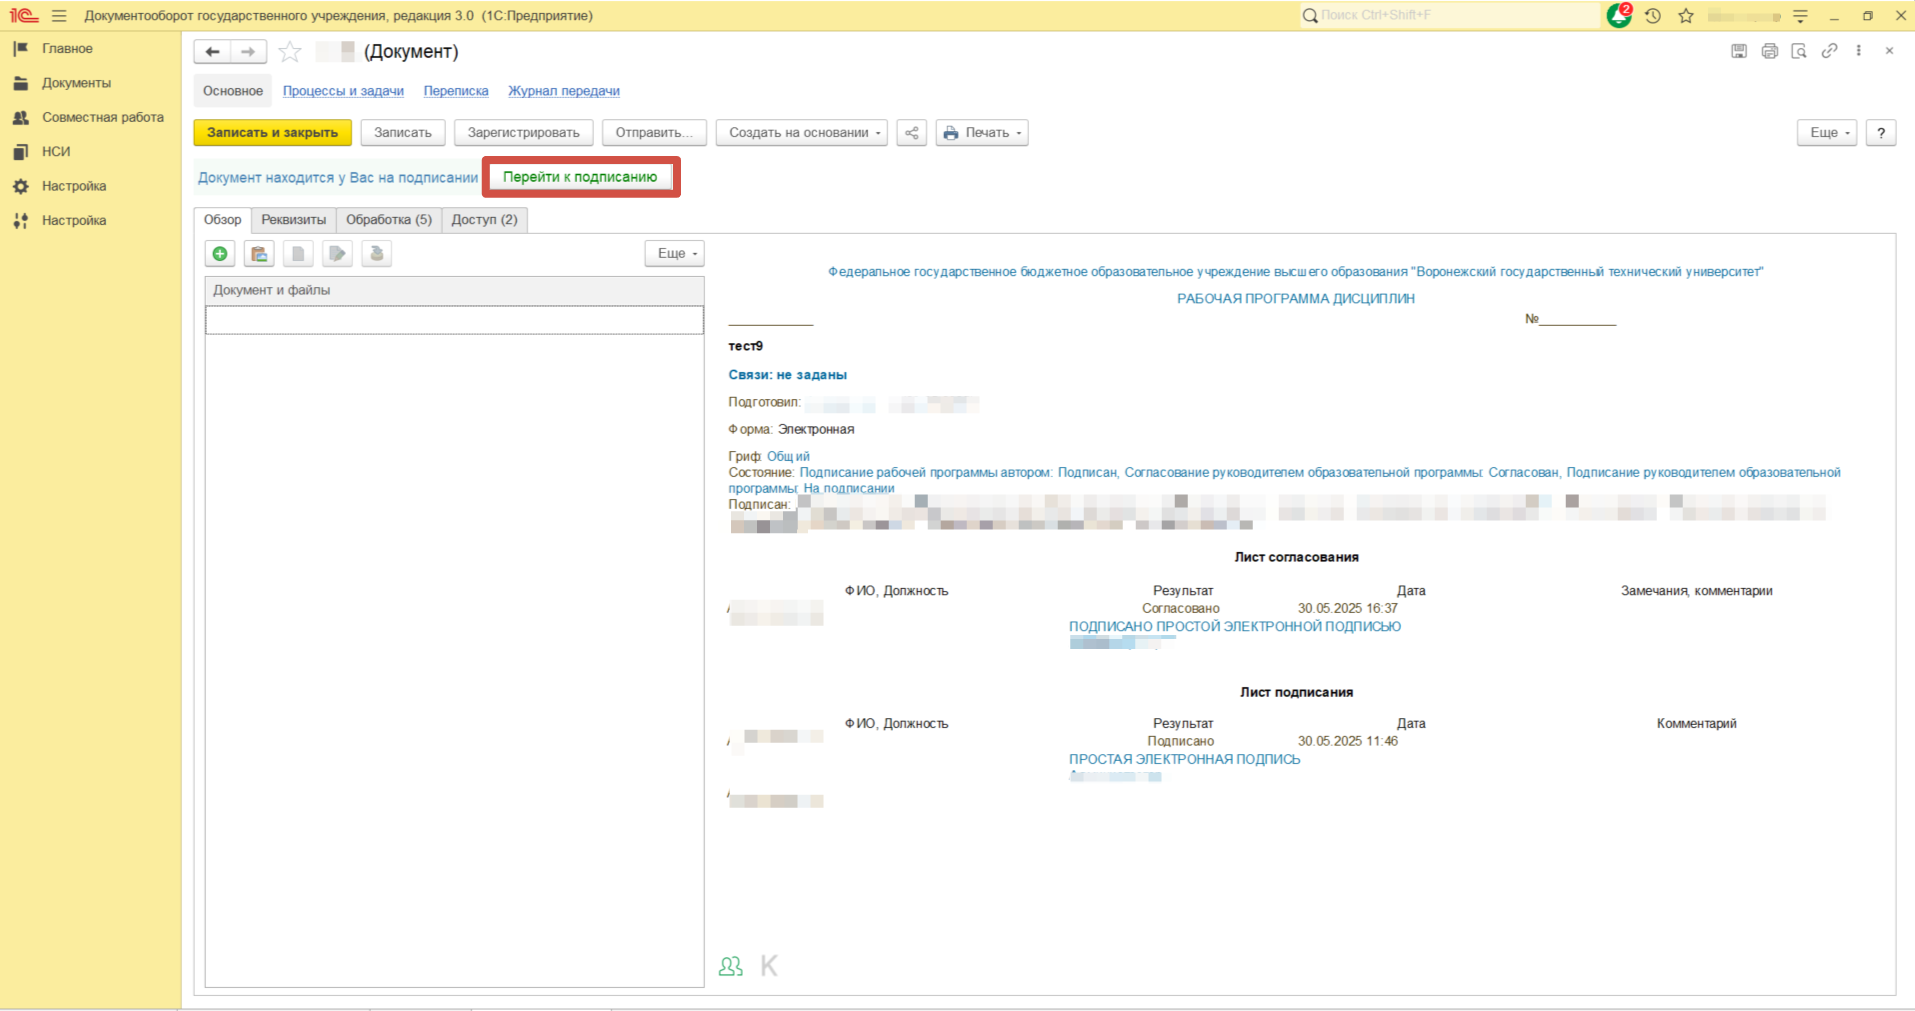Click the back navigation arrow
1915x1011 pixels.
pyautogui.click(x=212, y=52)
